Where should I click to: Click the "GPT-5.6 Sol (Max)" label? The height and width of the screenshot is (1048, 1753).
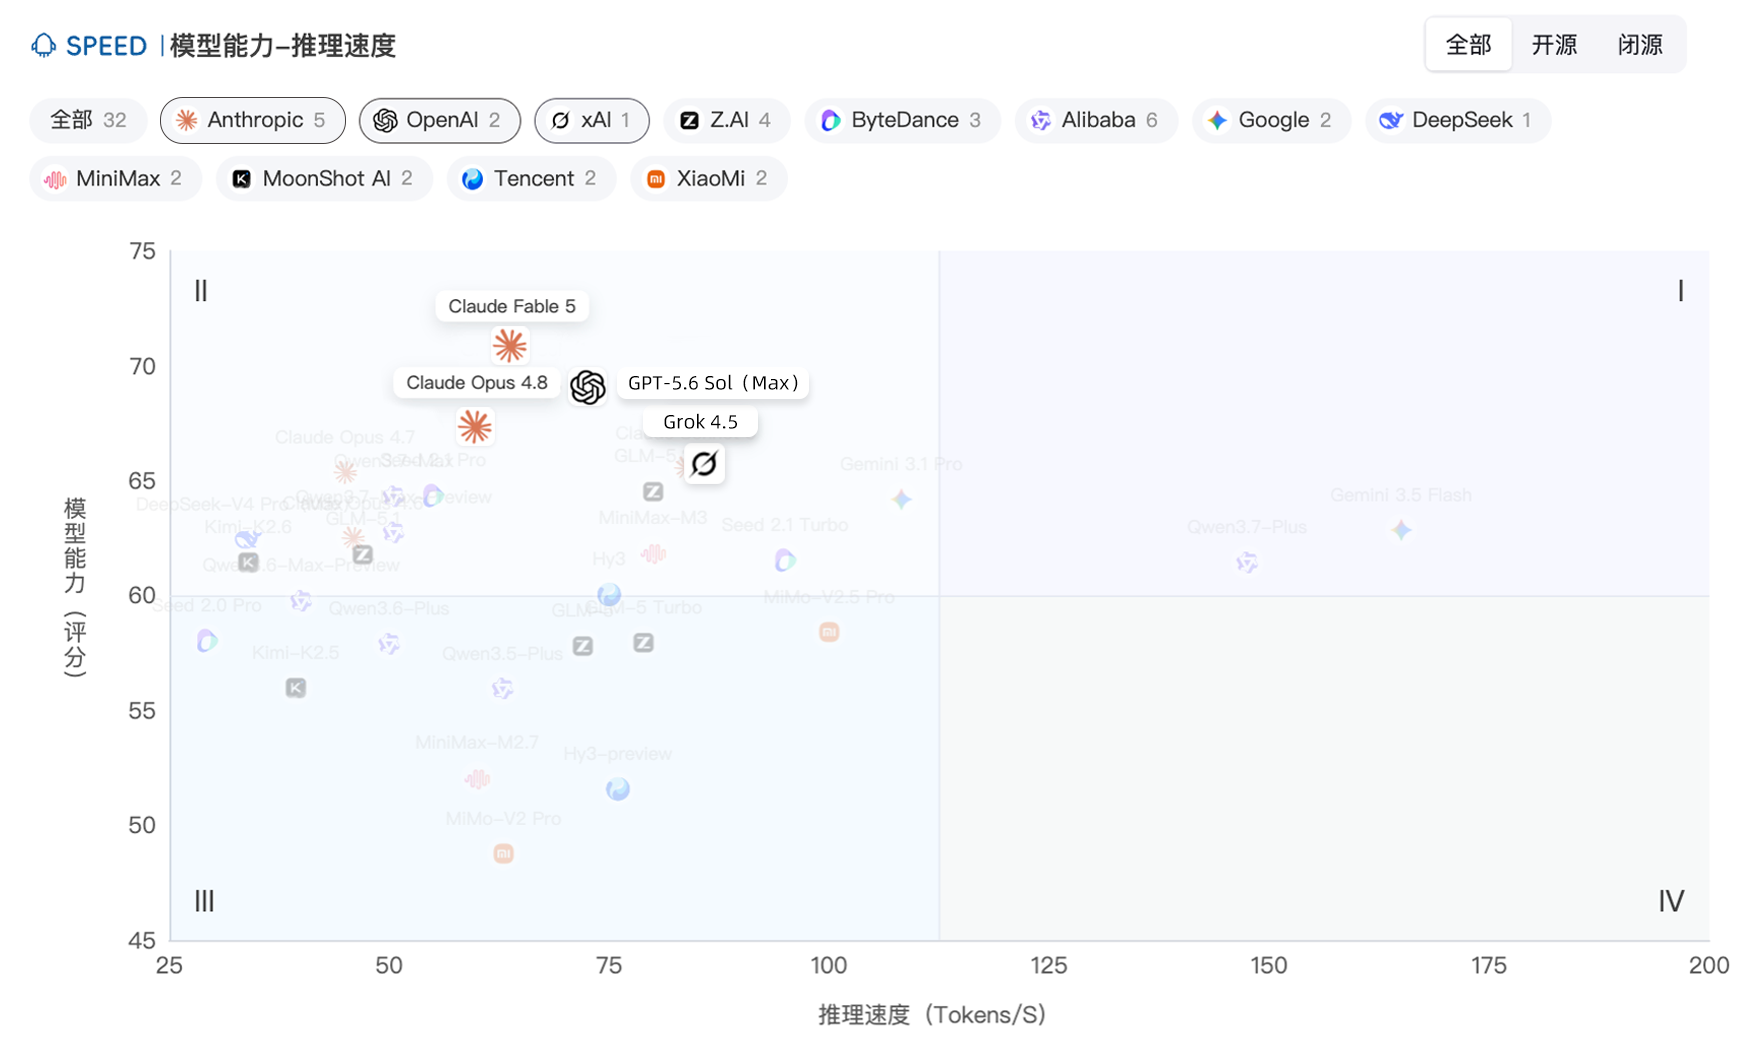(713, 383)
